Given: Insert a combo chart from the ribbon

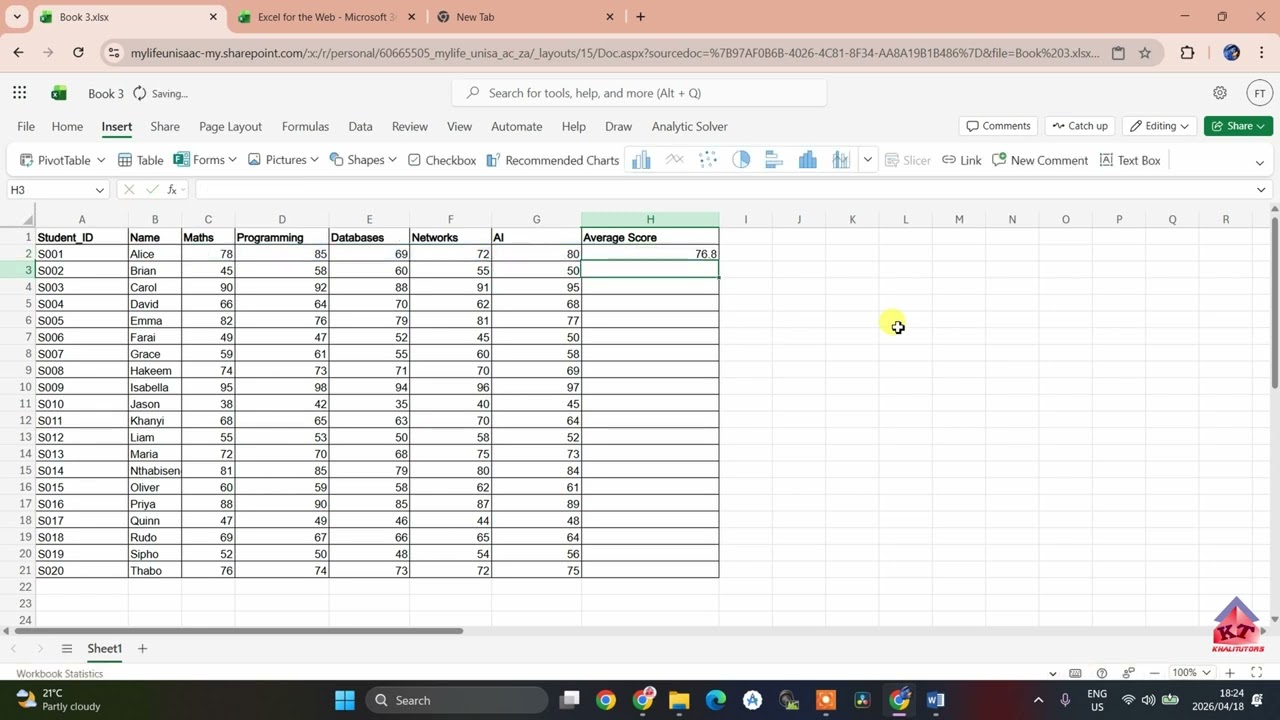Looking at the screenshot, I should [841, 160].
